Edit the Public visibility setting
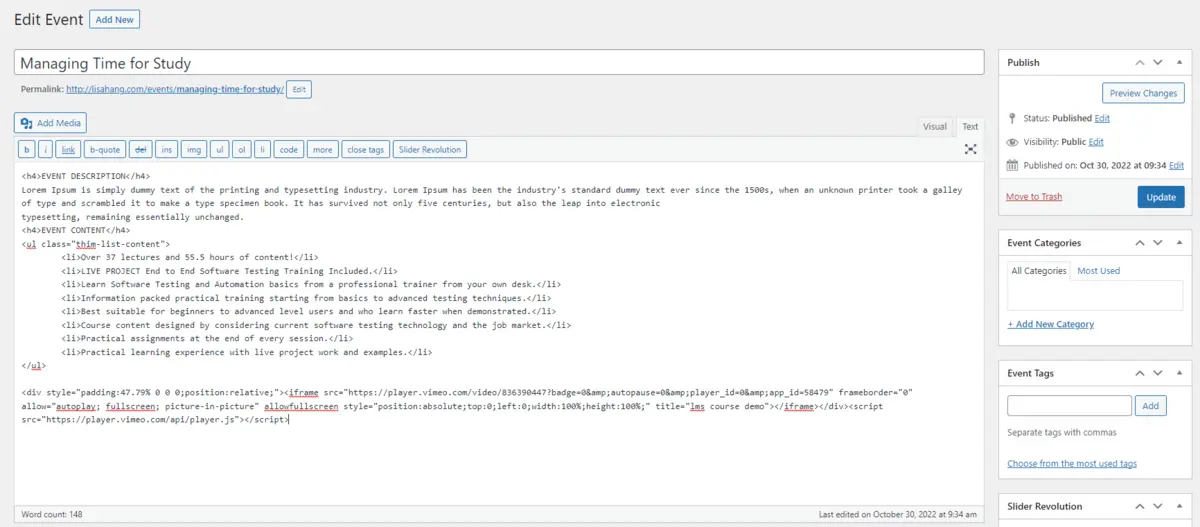The image size is (1200, 527). tap(1096, 142)
